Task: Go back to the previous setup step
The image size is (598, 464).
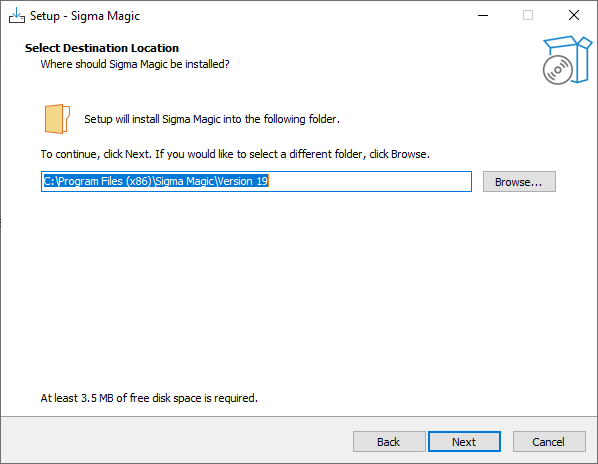Action: pos(389,442)
